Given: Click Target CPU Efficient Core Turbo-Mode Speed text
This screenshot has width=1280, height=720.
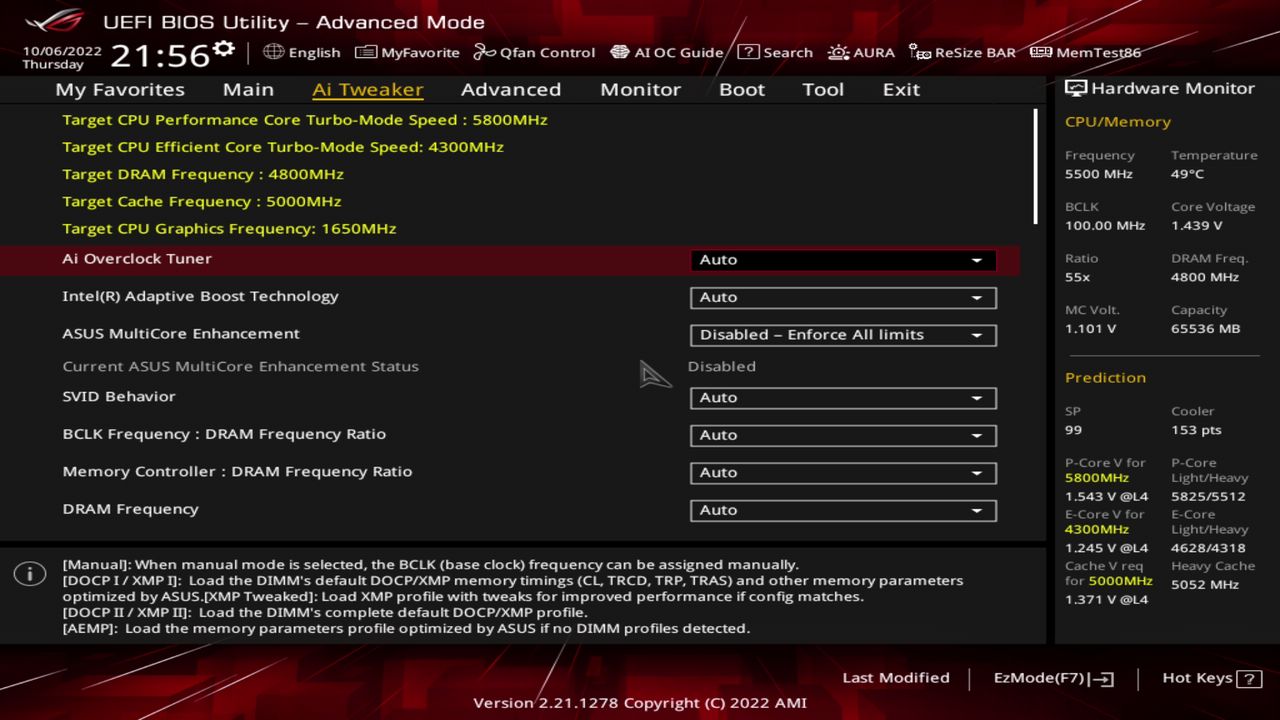Looking at the screenshot, I should pyautogui.click(x=283, y=147).
